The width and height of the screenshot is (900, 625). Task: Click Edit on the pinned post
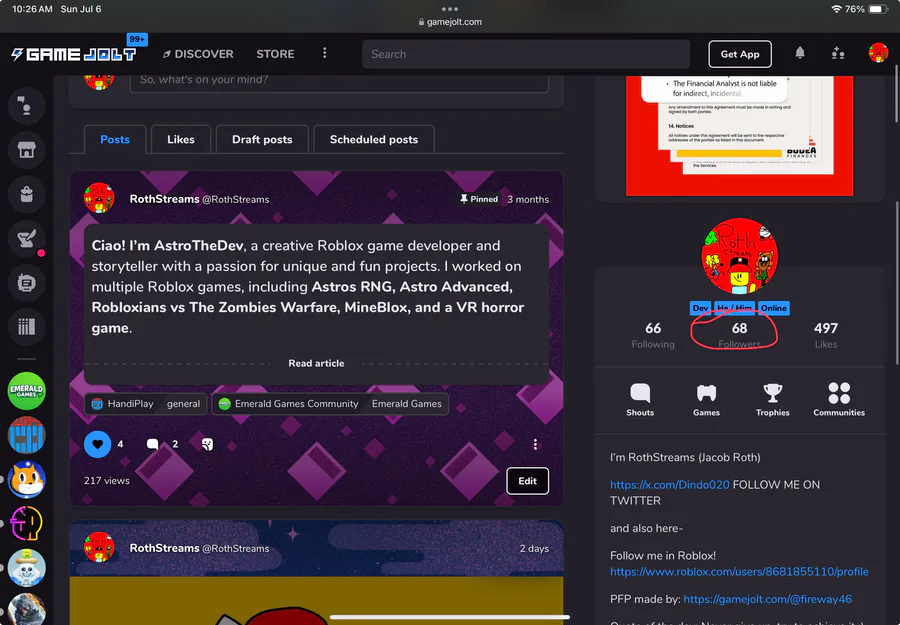coord(527,481)
